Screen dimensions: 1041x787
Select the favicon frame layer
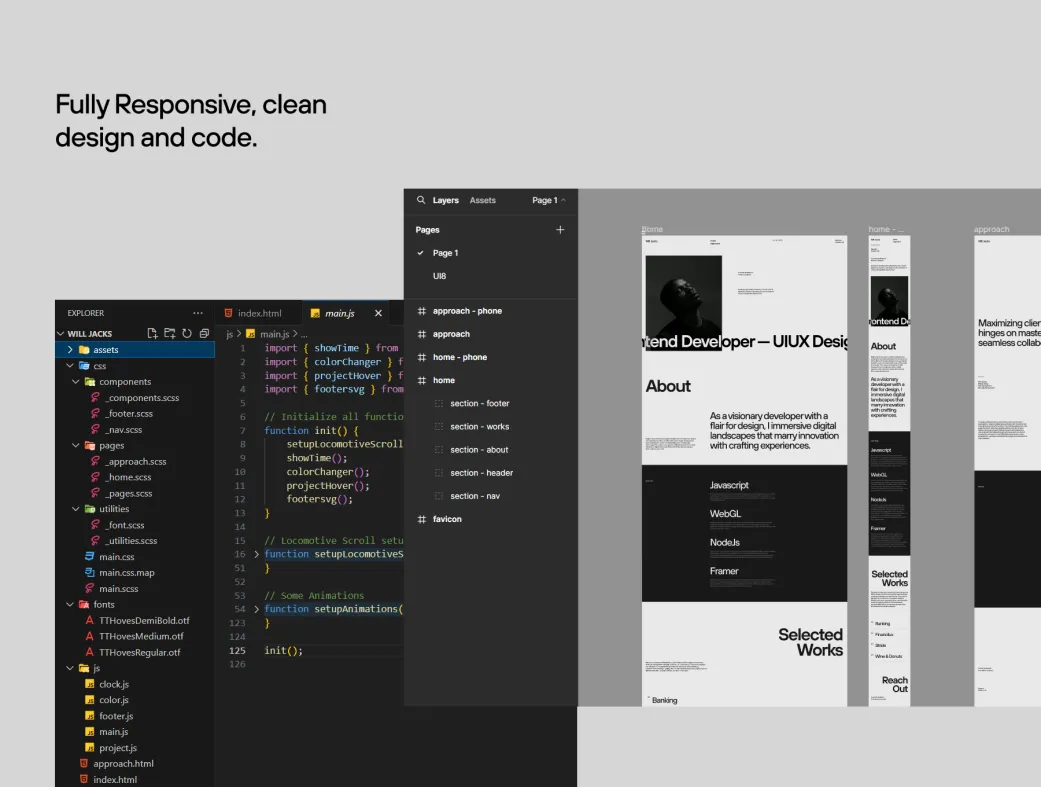point(447,519)
